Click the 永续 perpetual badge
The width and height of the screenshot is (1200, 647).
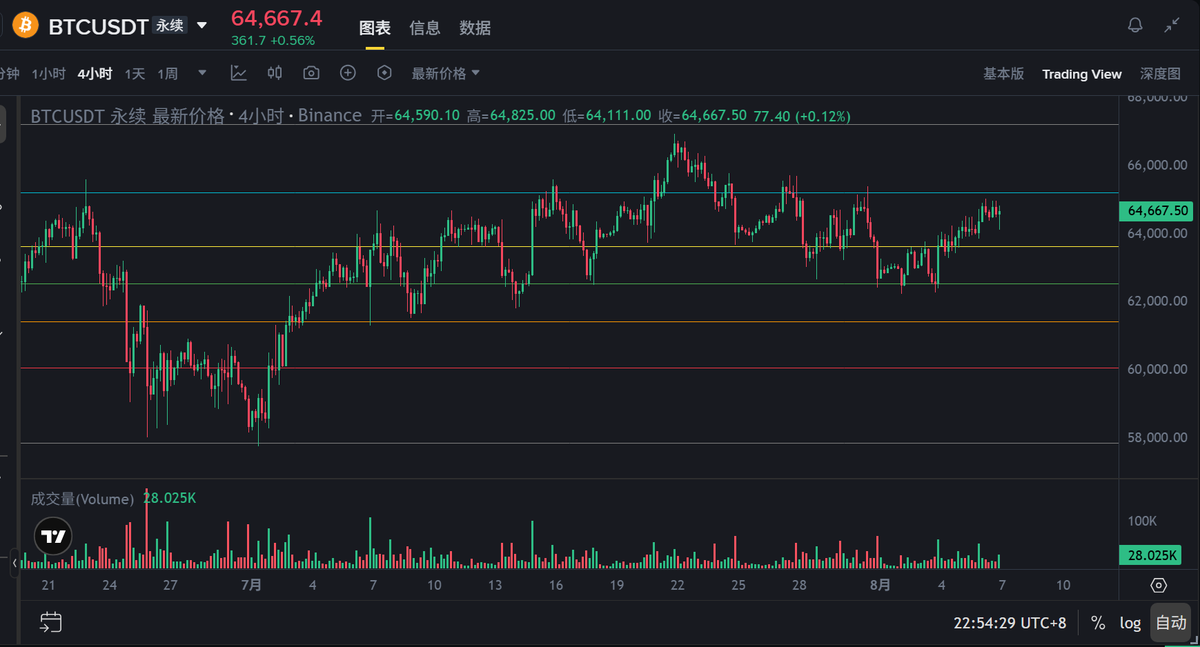click(170, 25)
